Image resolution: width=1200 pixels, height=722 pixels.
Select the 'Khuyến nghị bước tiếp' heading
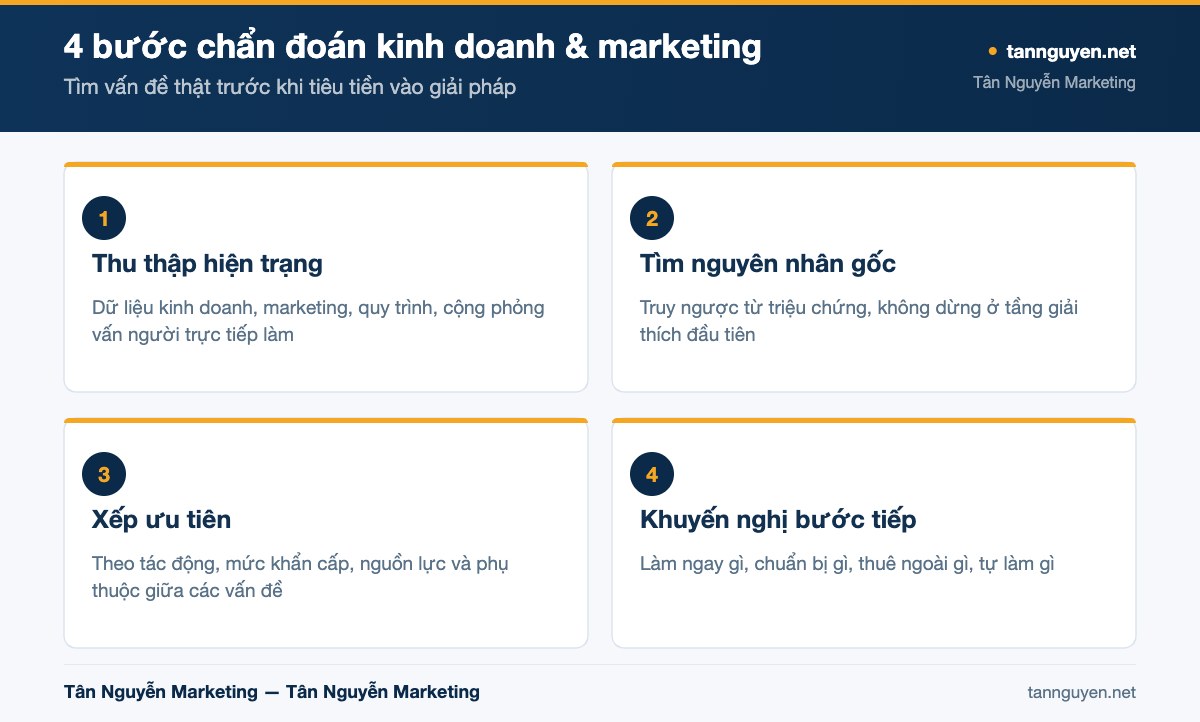click(x=778, y=520)
